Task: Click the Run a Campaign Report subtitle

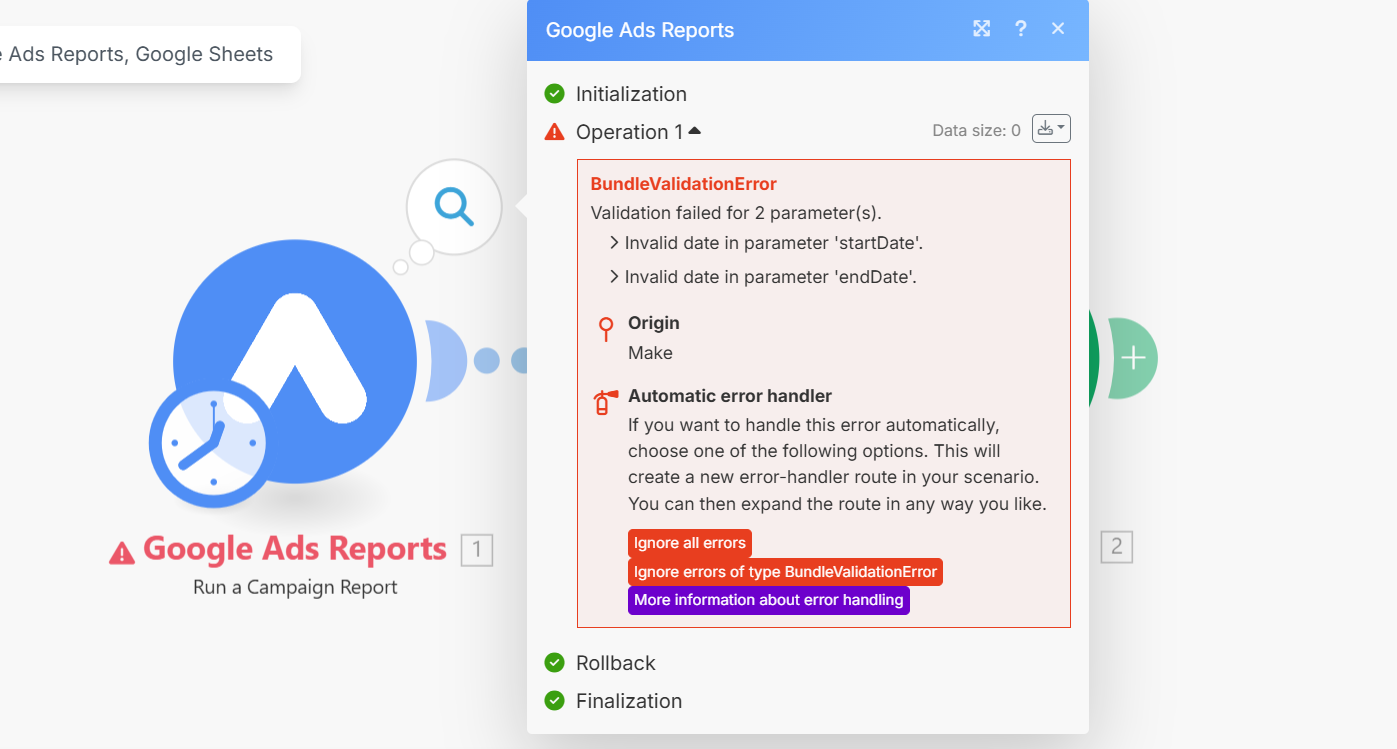Action: click(295, 587)
